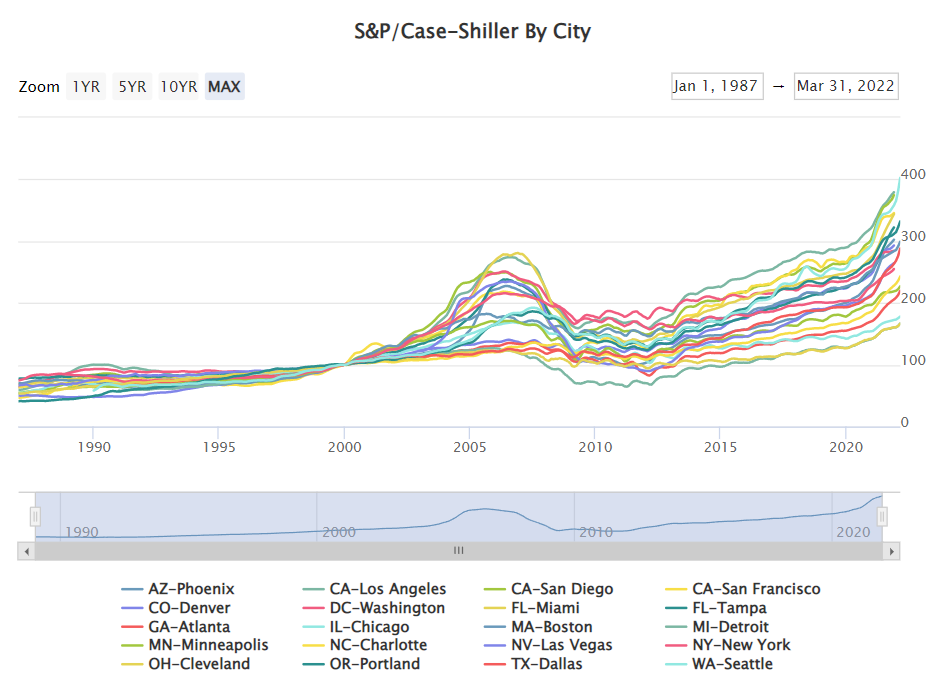
Task: Click the 2015 x-axis label
Action: [x=720, y=447]
